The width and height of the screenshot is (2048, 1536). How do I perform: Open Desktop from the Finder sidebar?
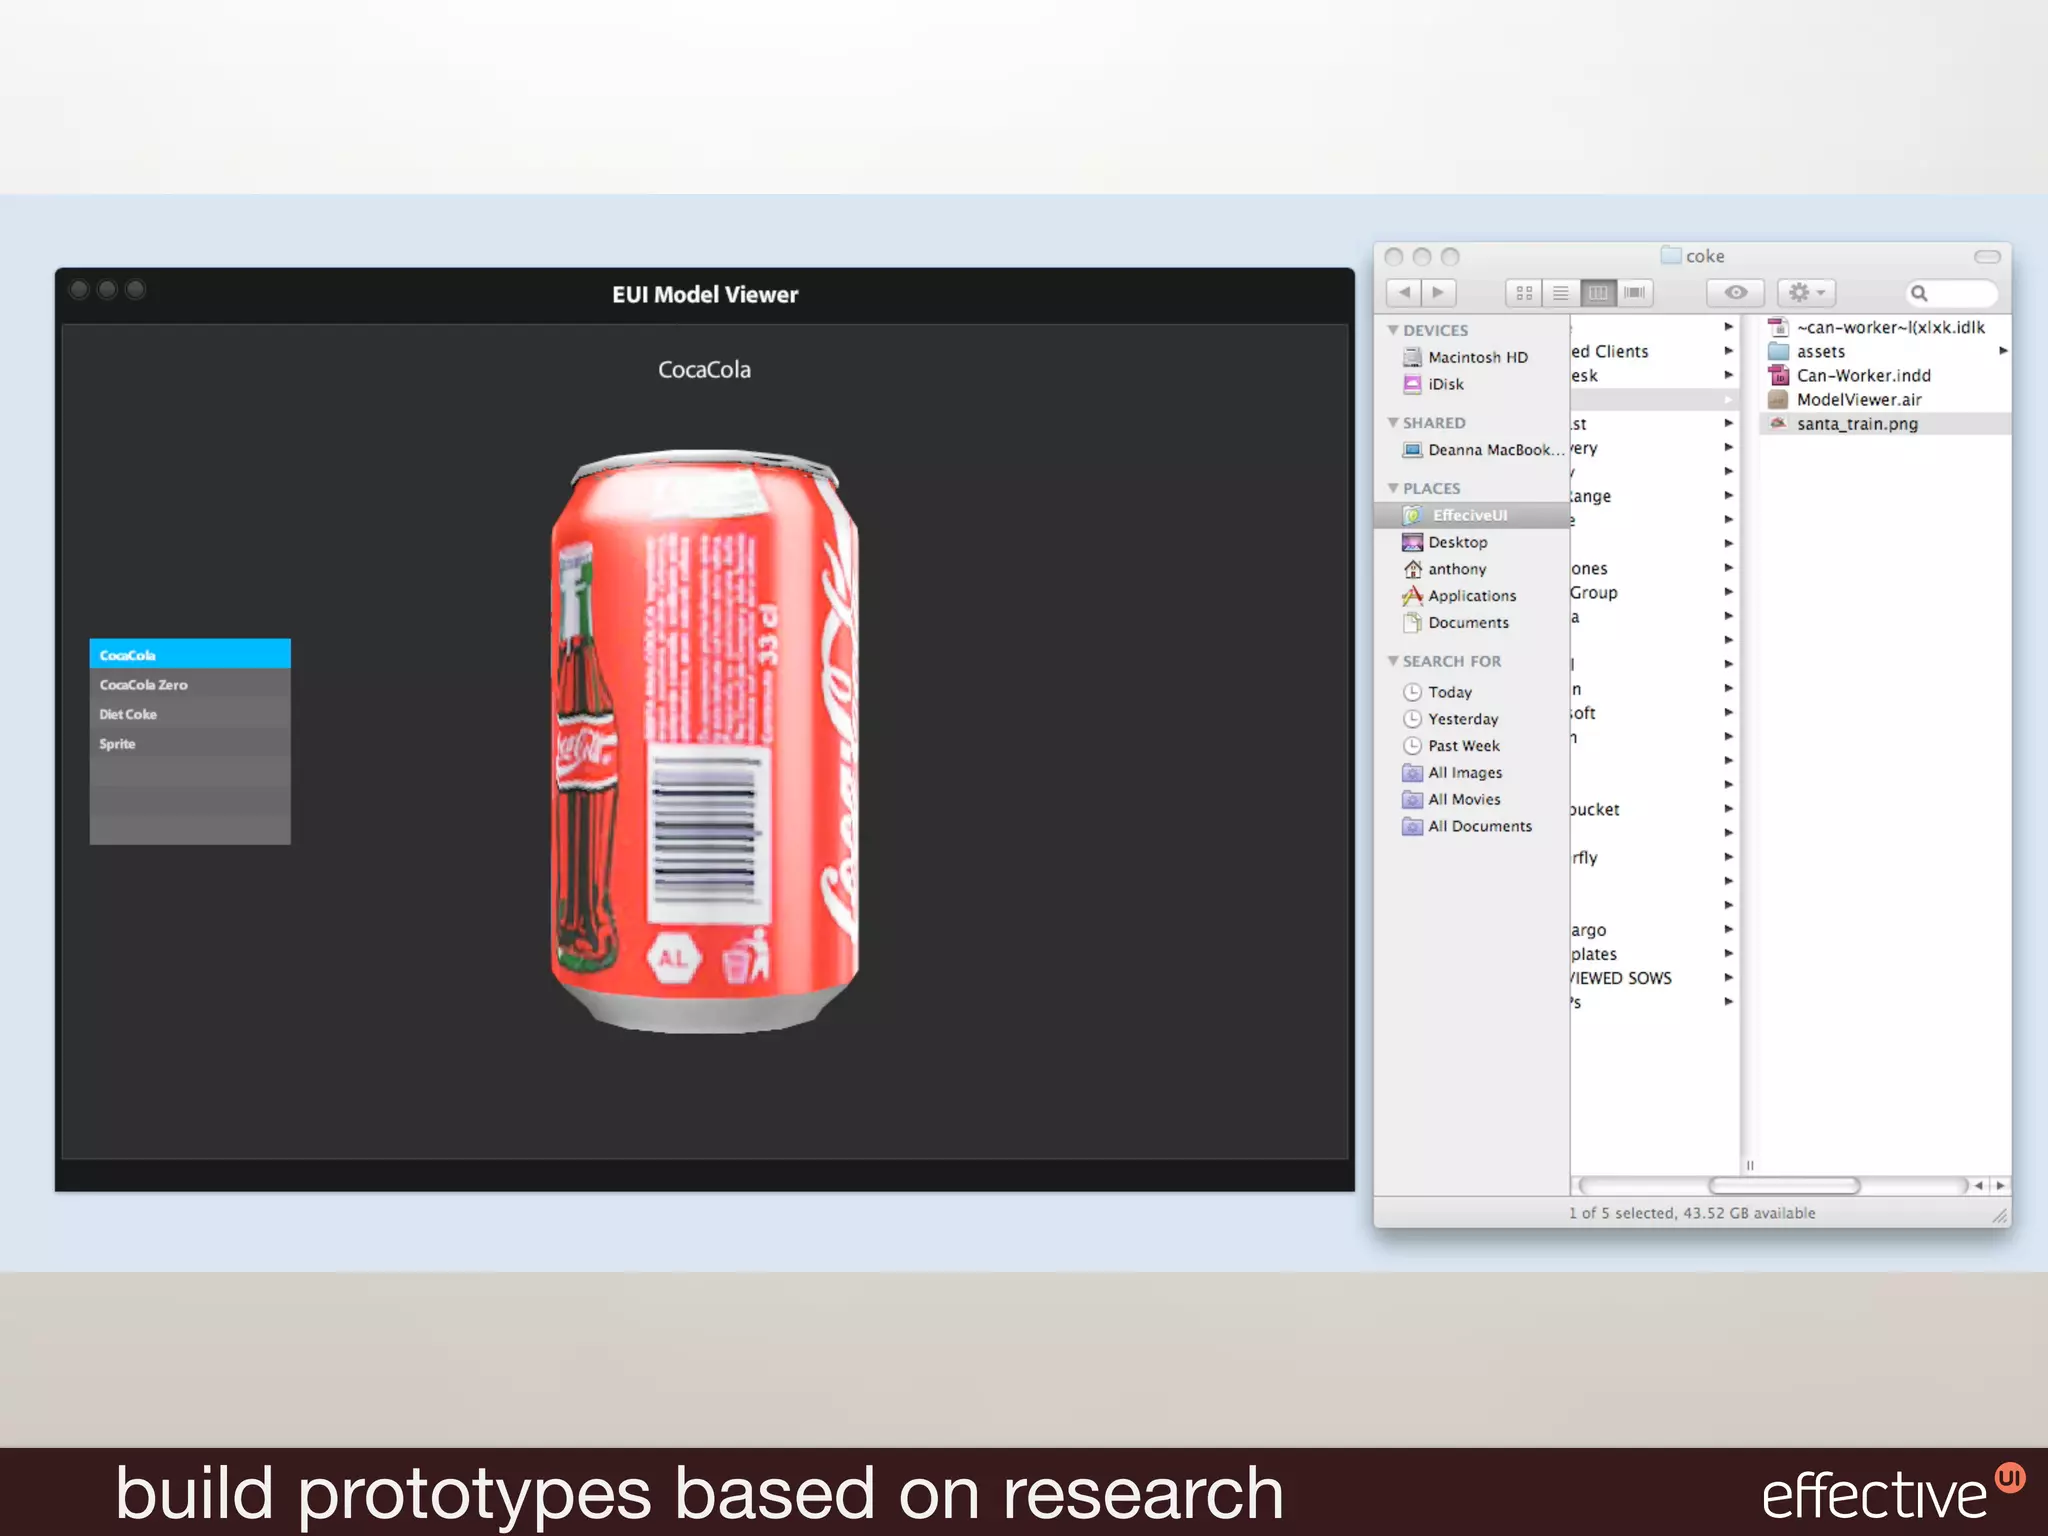point(1471,542)
